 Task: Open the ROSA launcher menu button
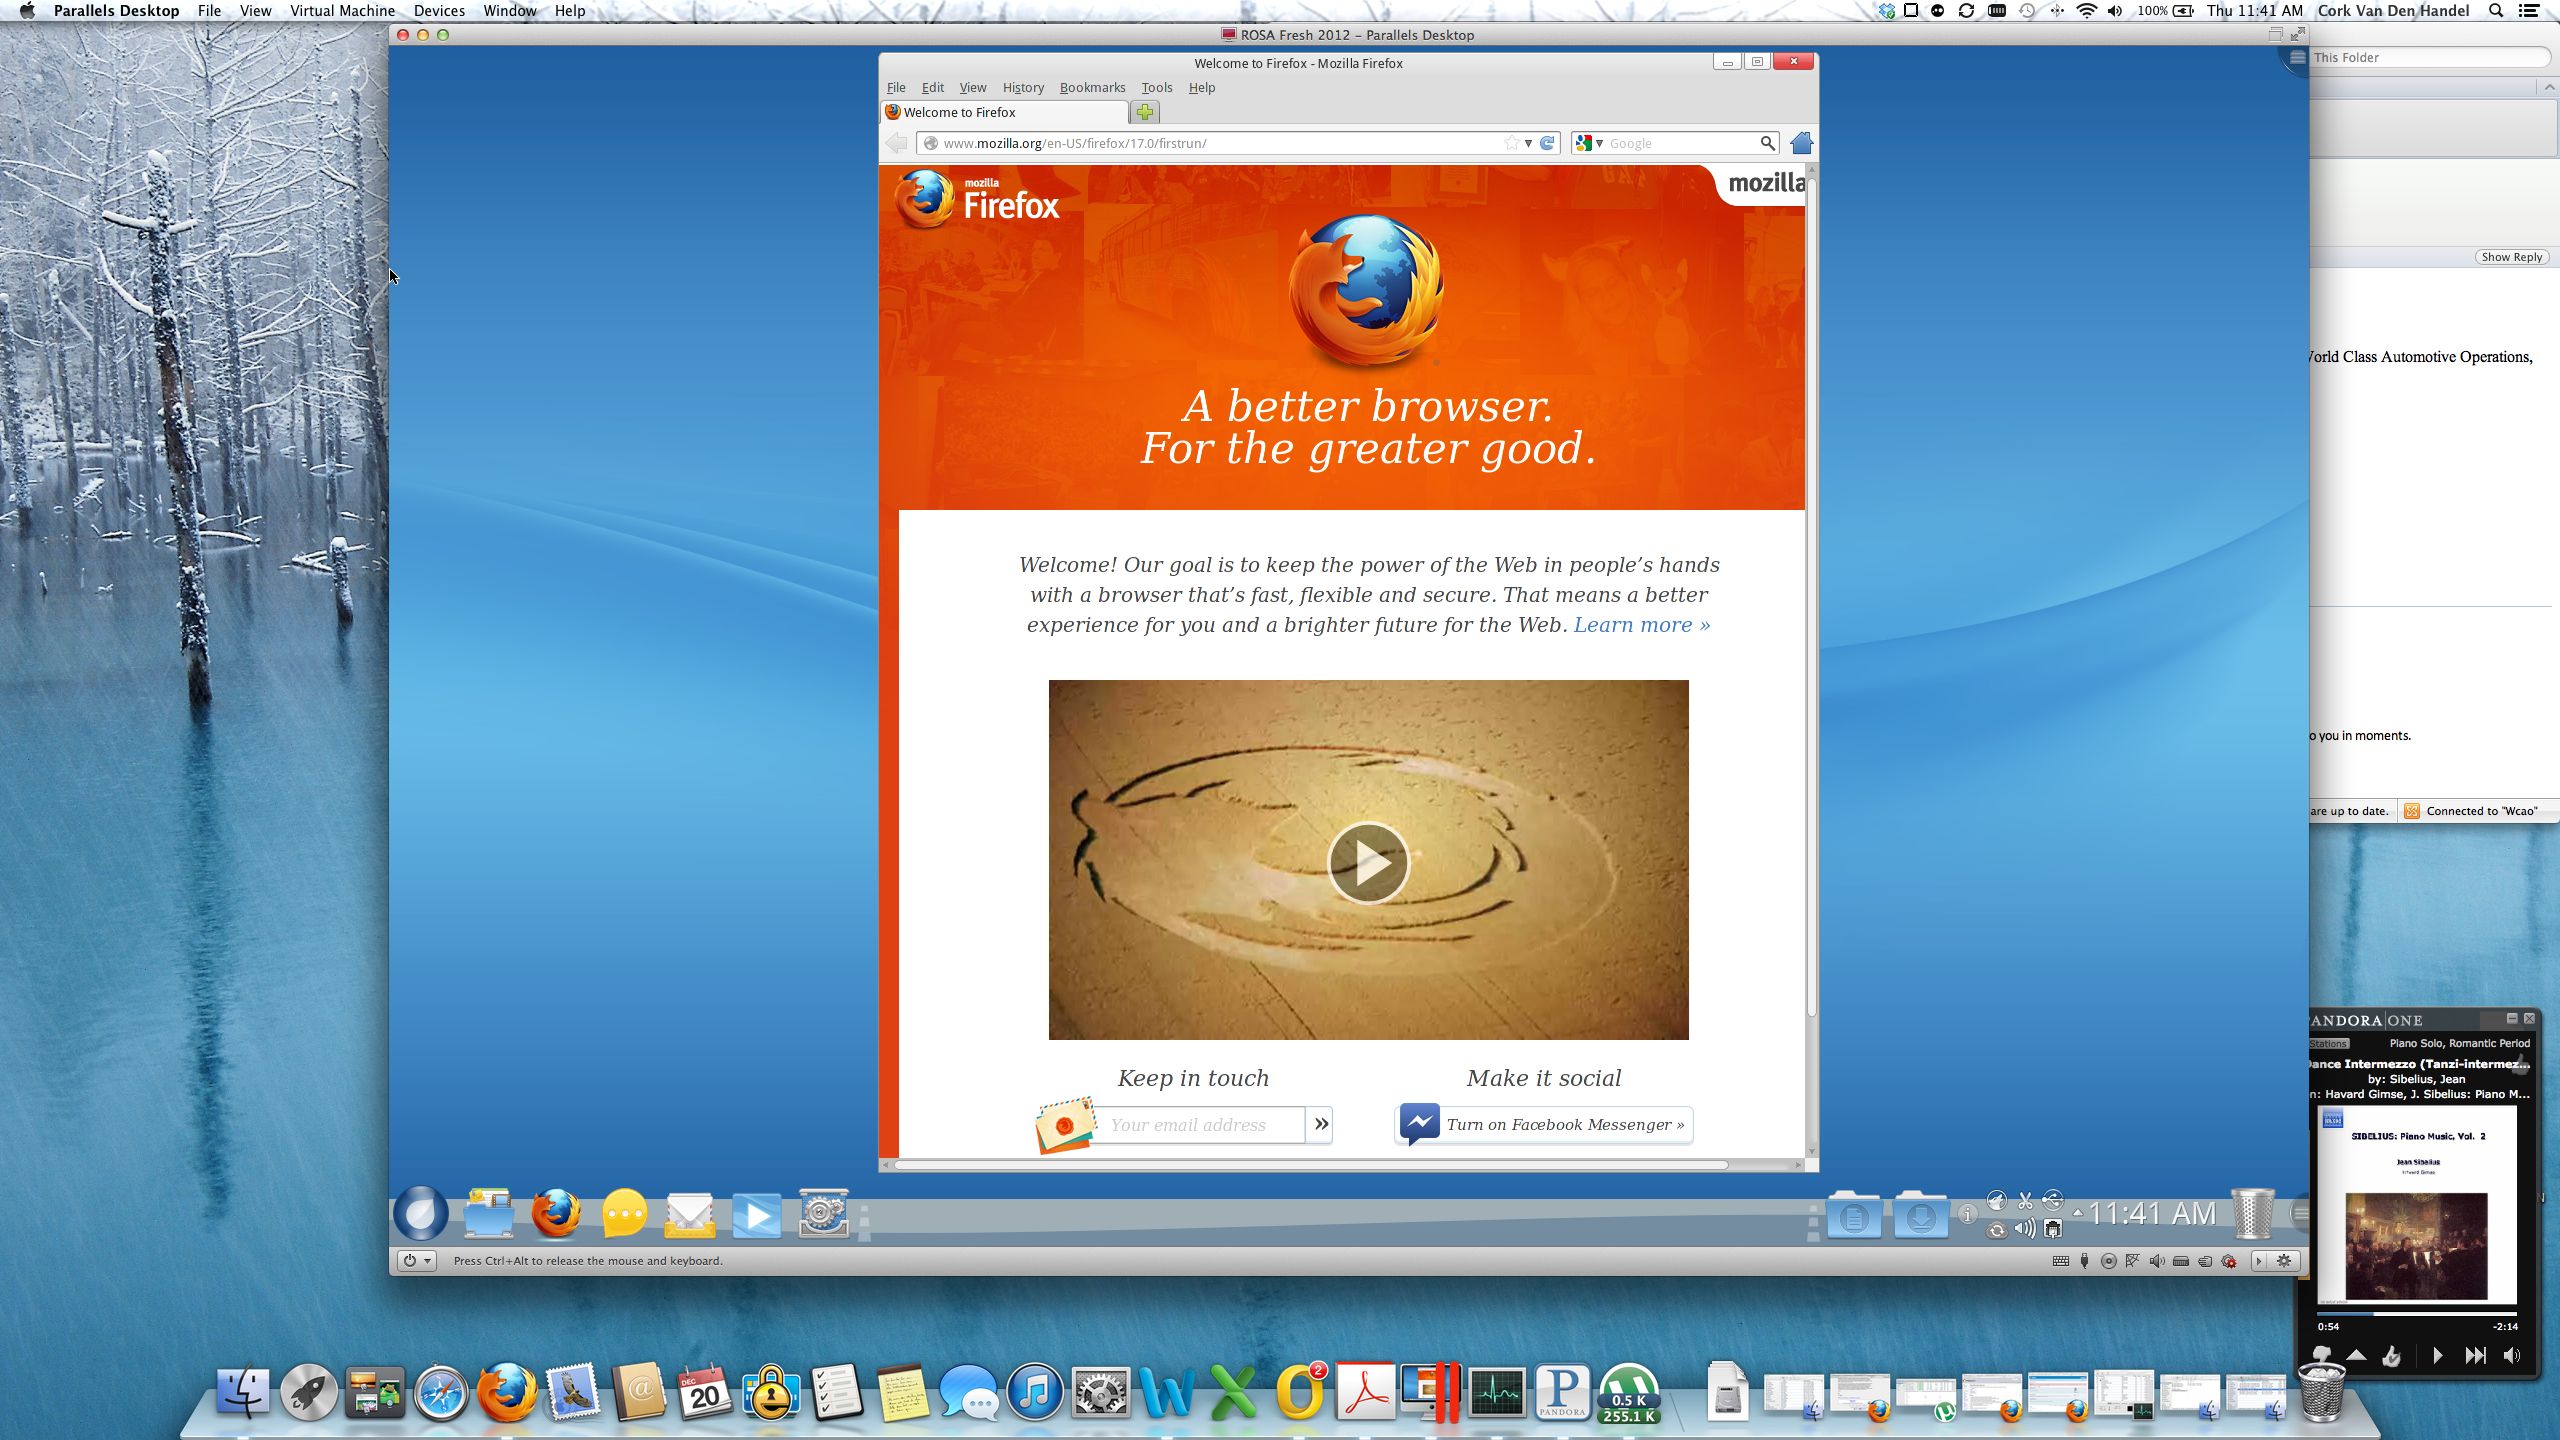420,1214
